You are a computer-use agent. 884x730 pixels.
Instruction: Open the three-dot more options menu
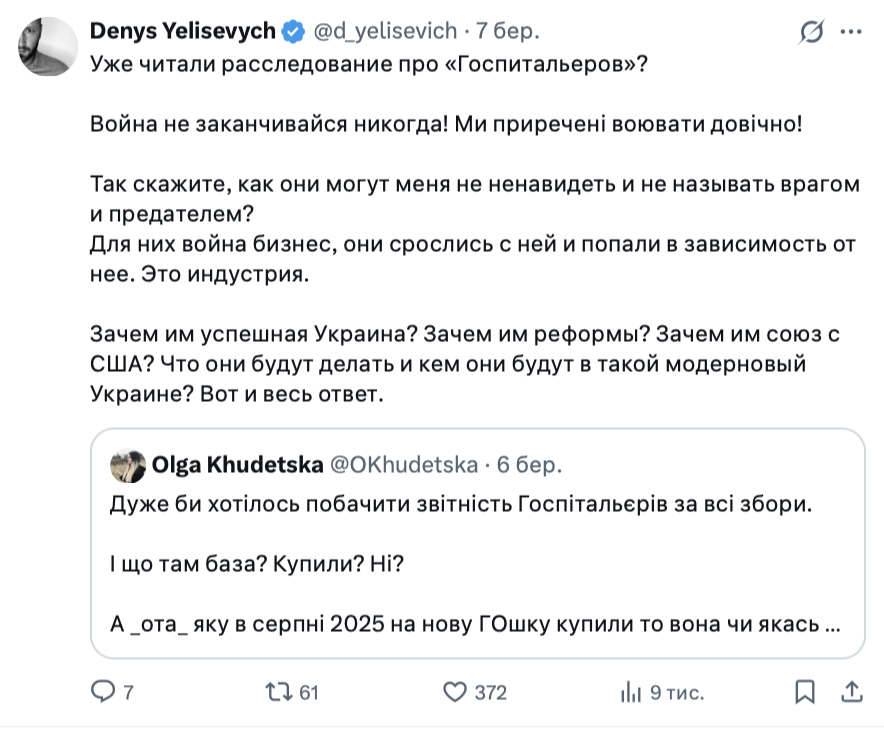click(x=851, y=33)
